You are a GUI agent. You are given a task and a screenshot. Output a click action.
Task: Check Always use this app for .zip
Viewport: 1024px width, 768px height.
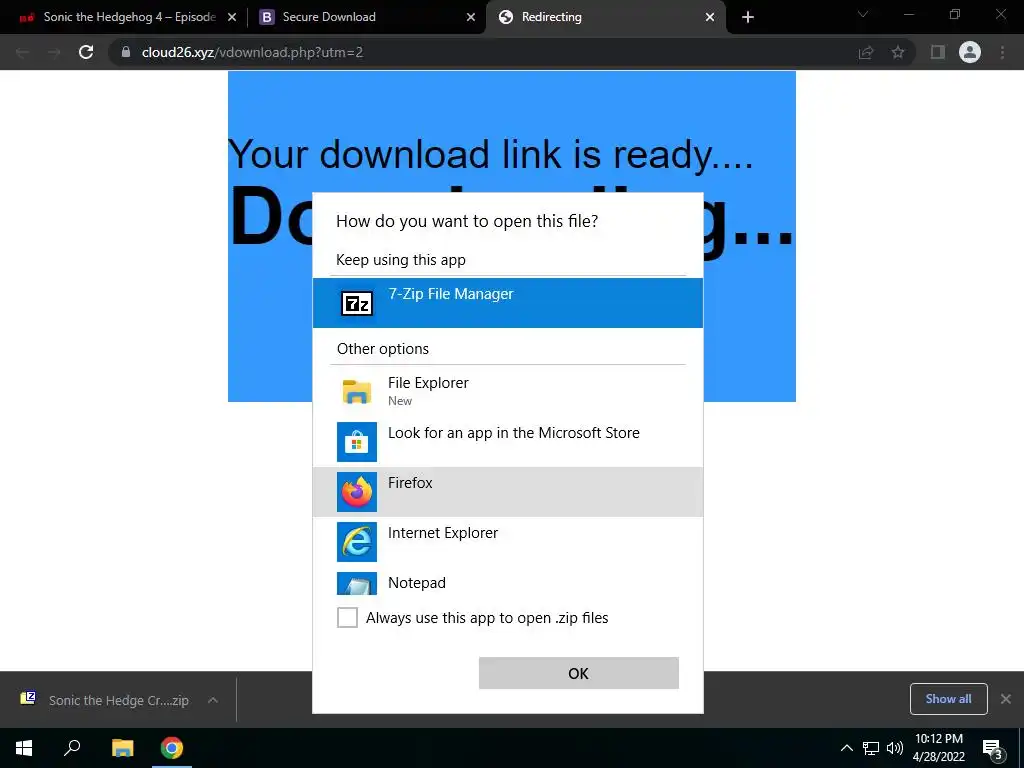coord(347,617)
